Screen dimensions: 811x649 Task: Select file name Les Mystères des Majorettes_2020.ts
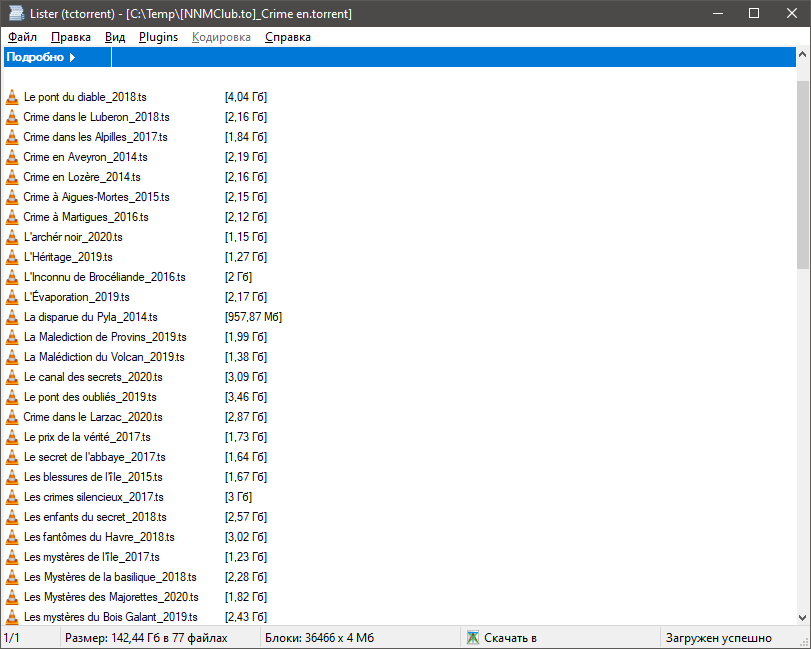[111, 597]
